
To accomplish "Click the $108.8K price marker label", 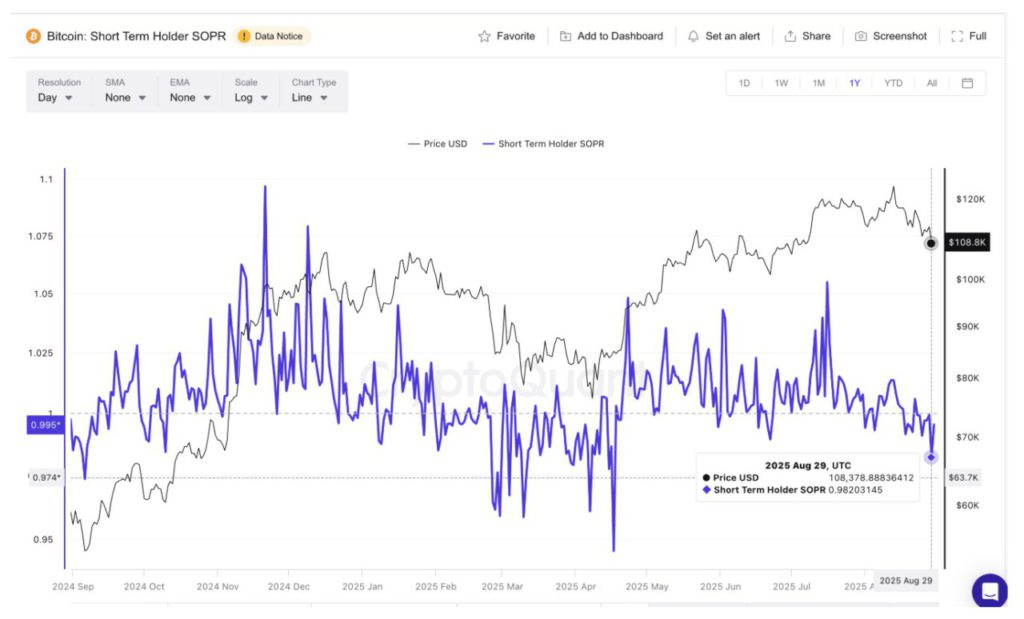I will click(x=967, y=242).
